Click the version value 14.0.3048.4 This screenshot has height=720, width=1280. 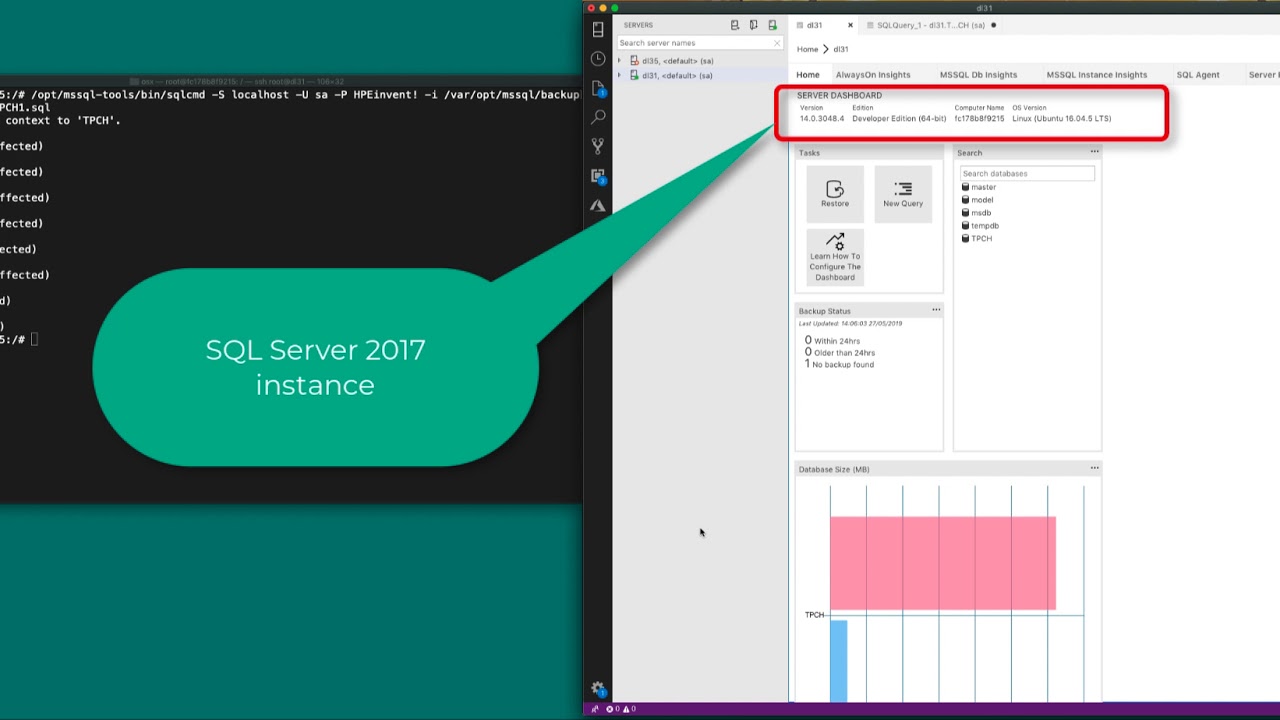822,118
